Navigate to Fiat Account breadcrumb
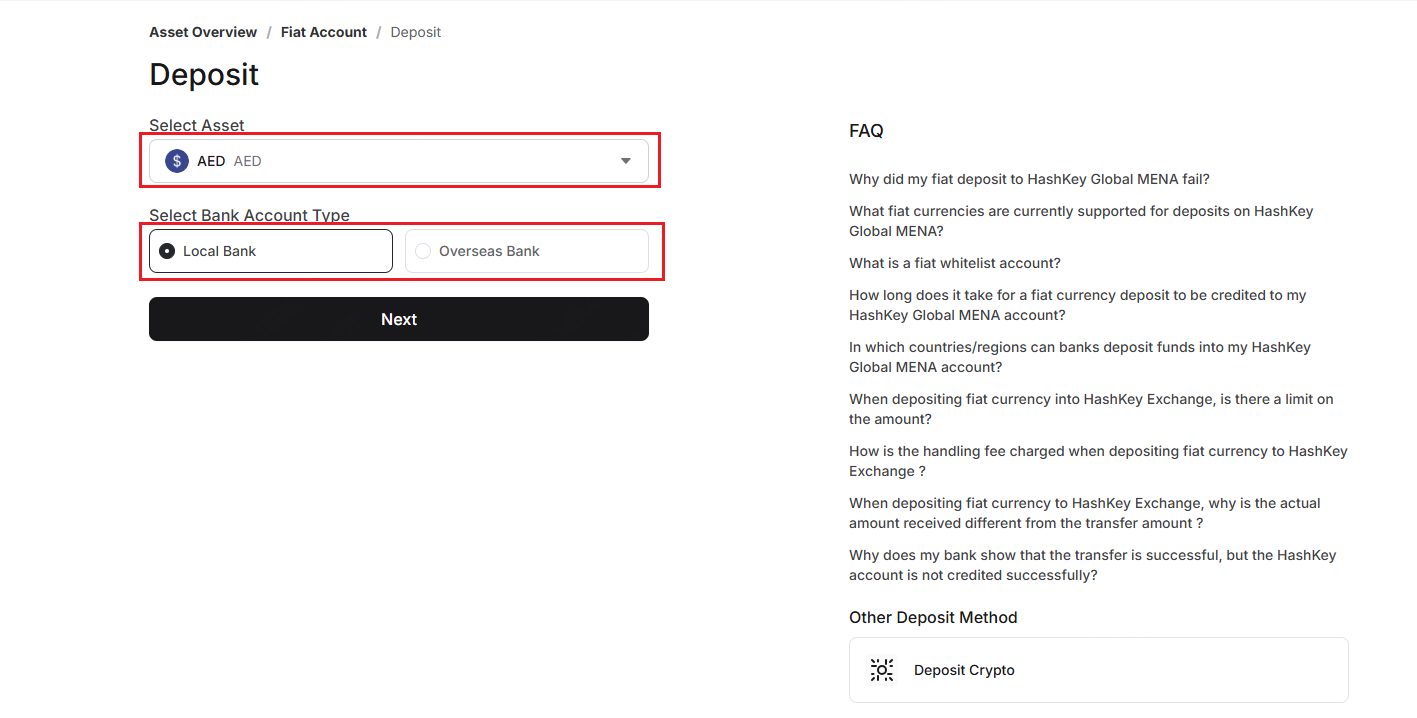 tap(323, 32)
